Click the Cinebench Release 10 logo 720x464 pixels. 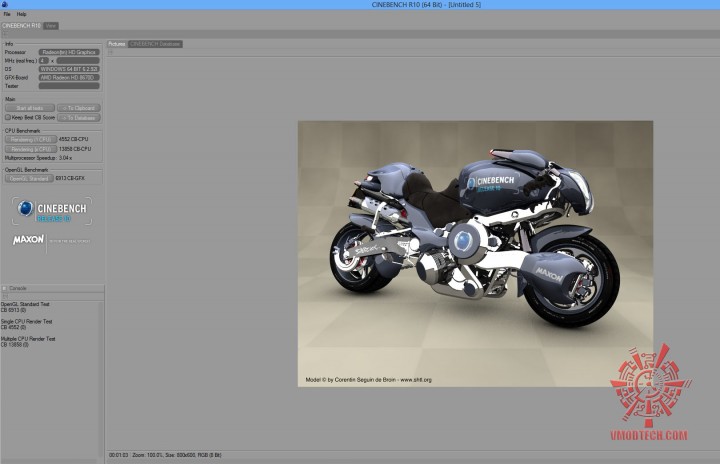[x=52, y=211]
